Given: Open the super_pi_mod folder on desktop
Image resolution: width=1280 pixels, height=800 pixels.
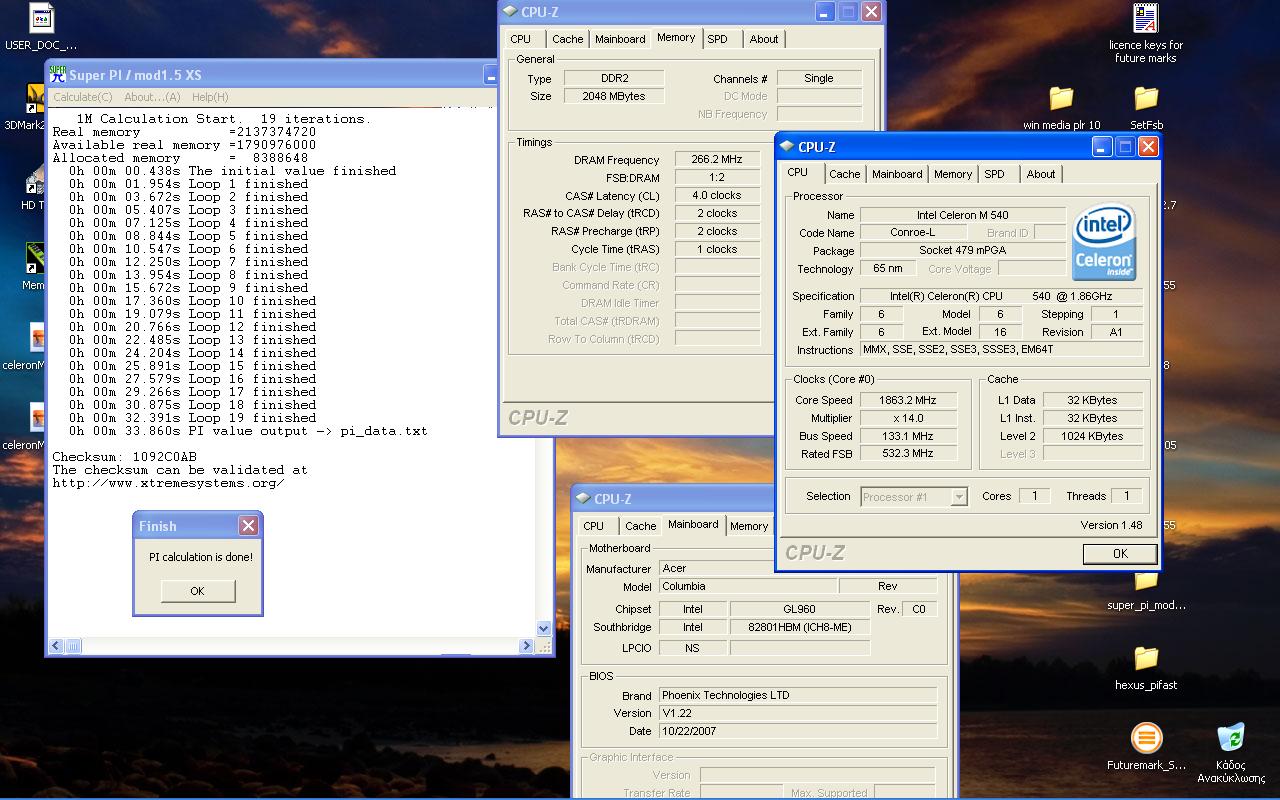Looking at the screenshot, I should (1146, 580).
